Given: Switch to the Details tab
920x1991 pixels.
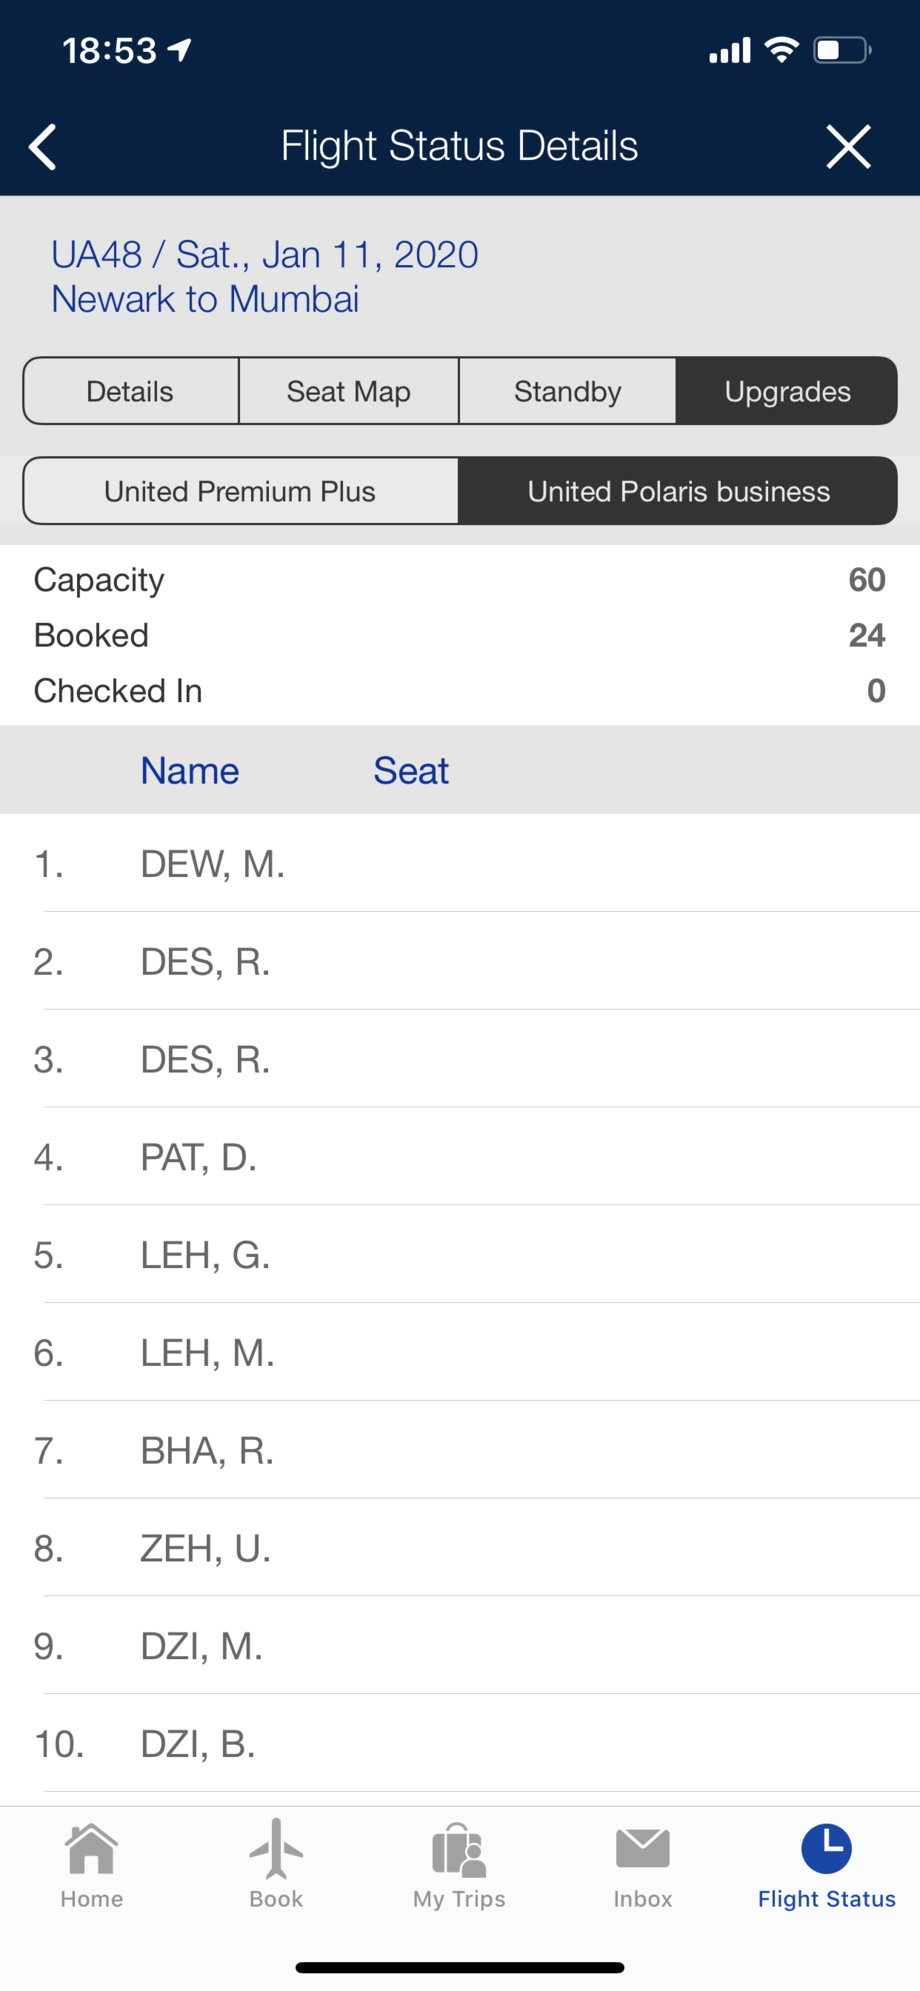Looking at the screenshot, I should click(130, 391).
